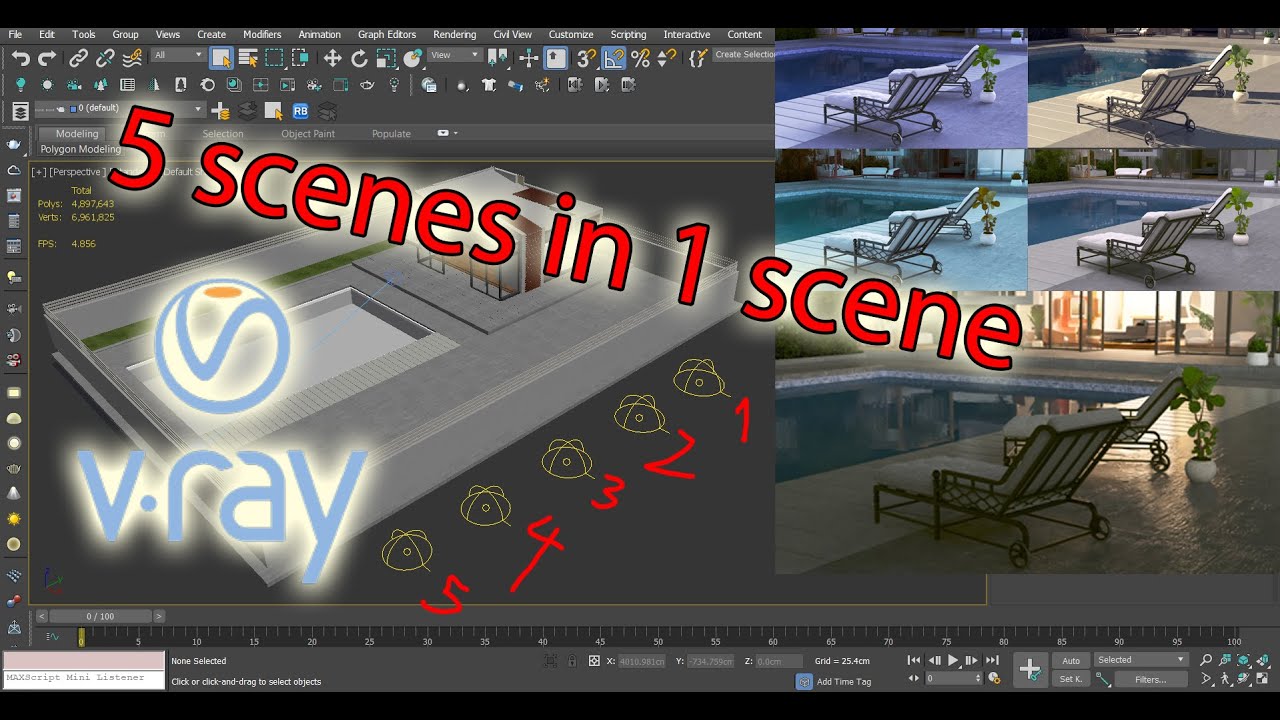The height and width of the screenshot is (720, 1280).
Task: Toggle Window/Crossing selection mode
Action: click(x=300, y=59)
